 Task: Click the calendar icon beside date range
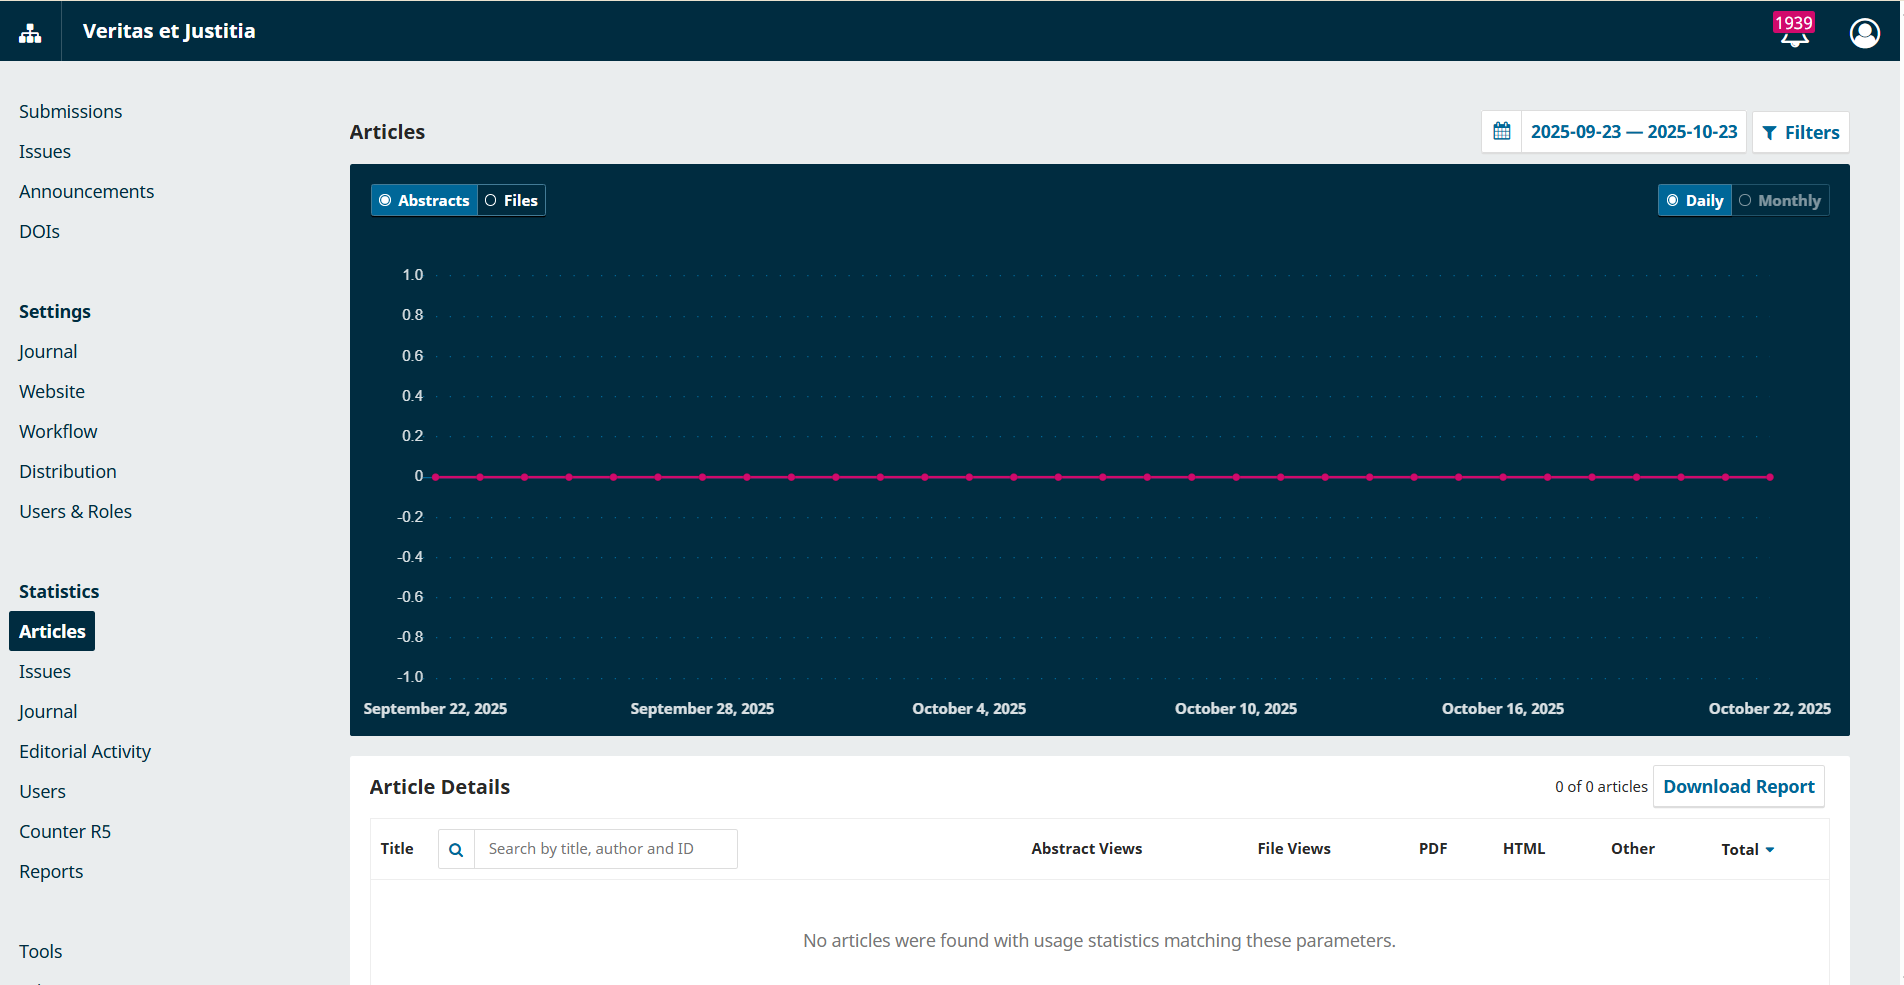1501,132
